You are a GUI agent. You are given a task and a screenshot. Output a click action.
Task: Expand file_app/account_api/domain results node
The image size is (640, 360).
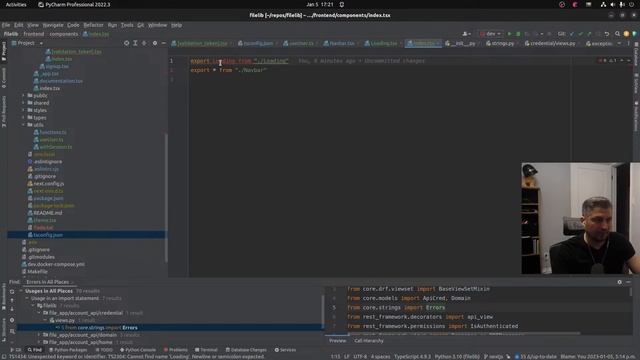(39, 335)
